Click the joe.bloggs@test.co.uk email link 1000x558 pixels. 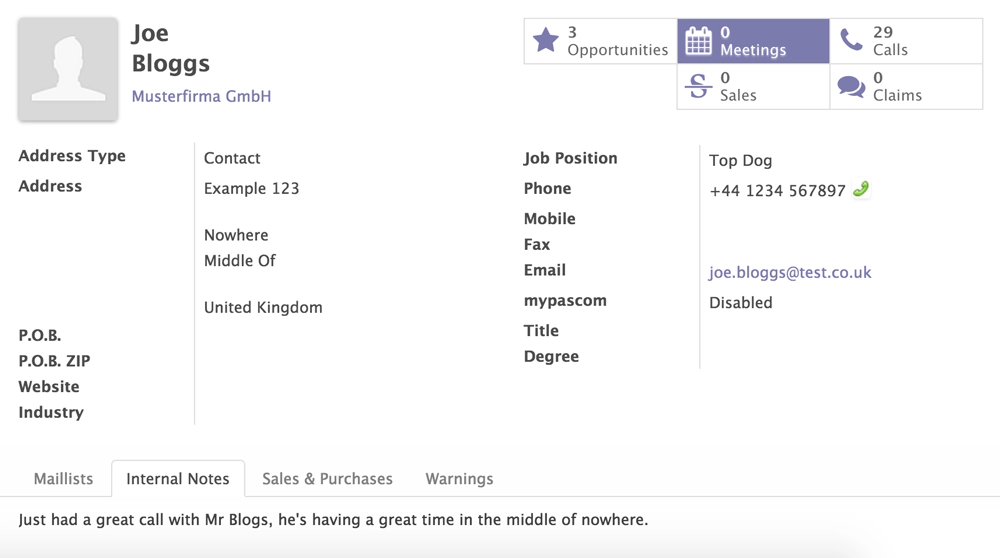click(790, 272)
